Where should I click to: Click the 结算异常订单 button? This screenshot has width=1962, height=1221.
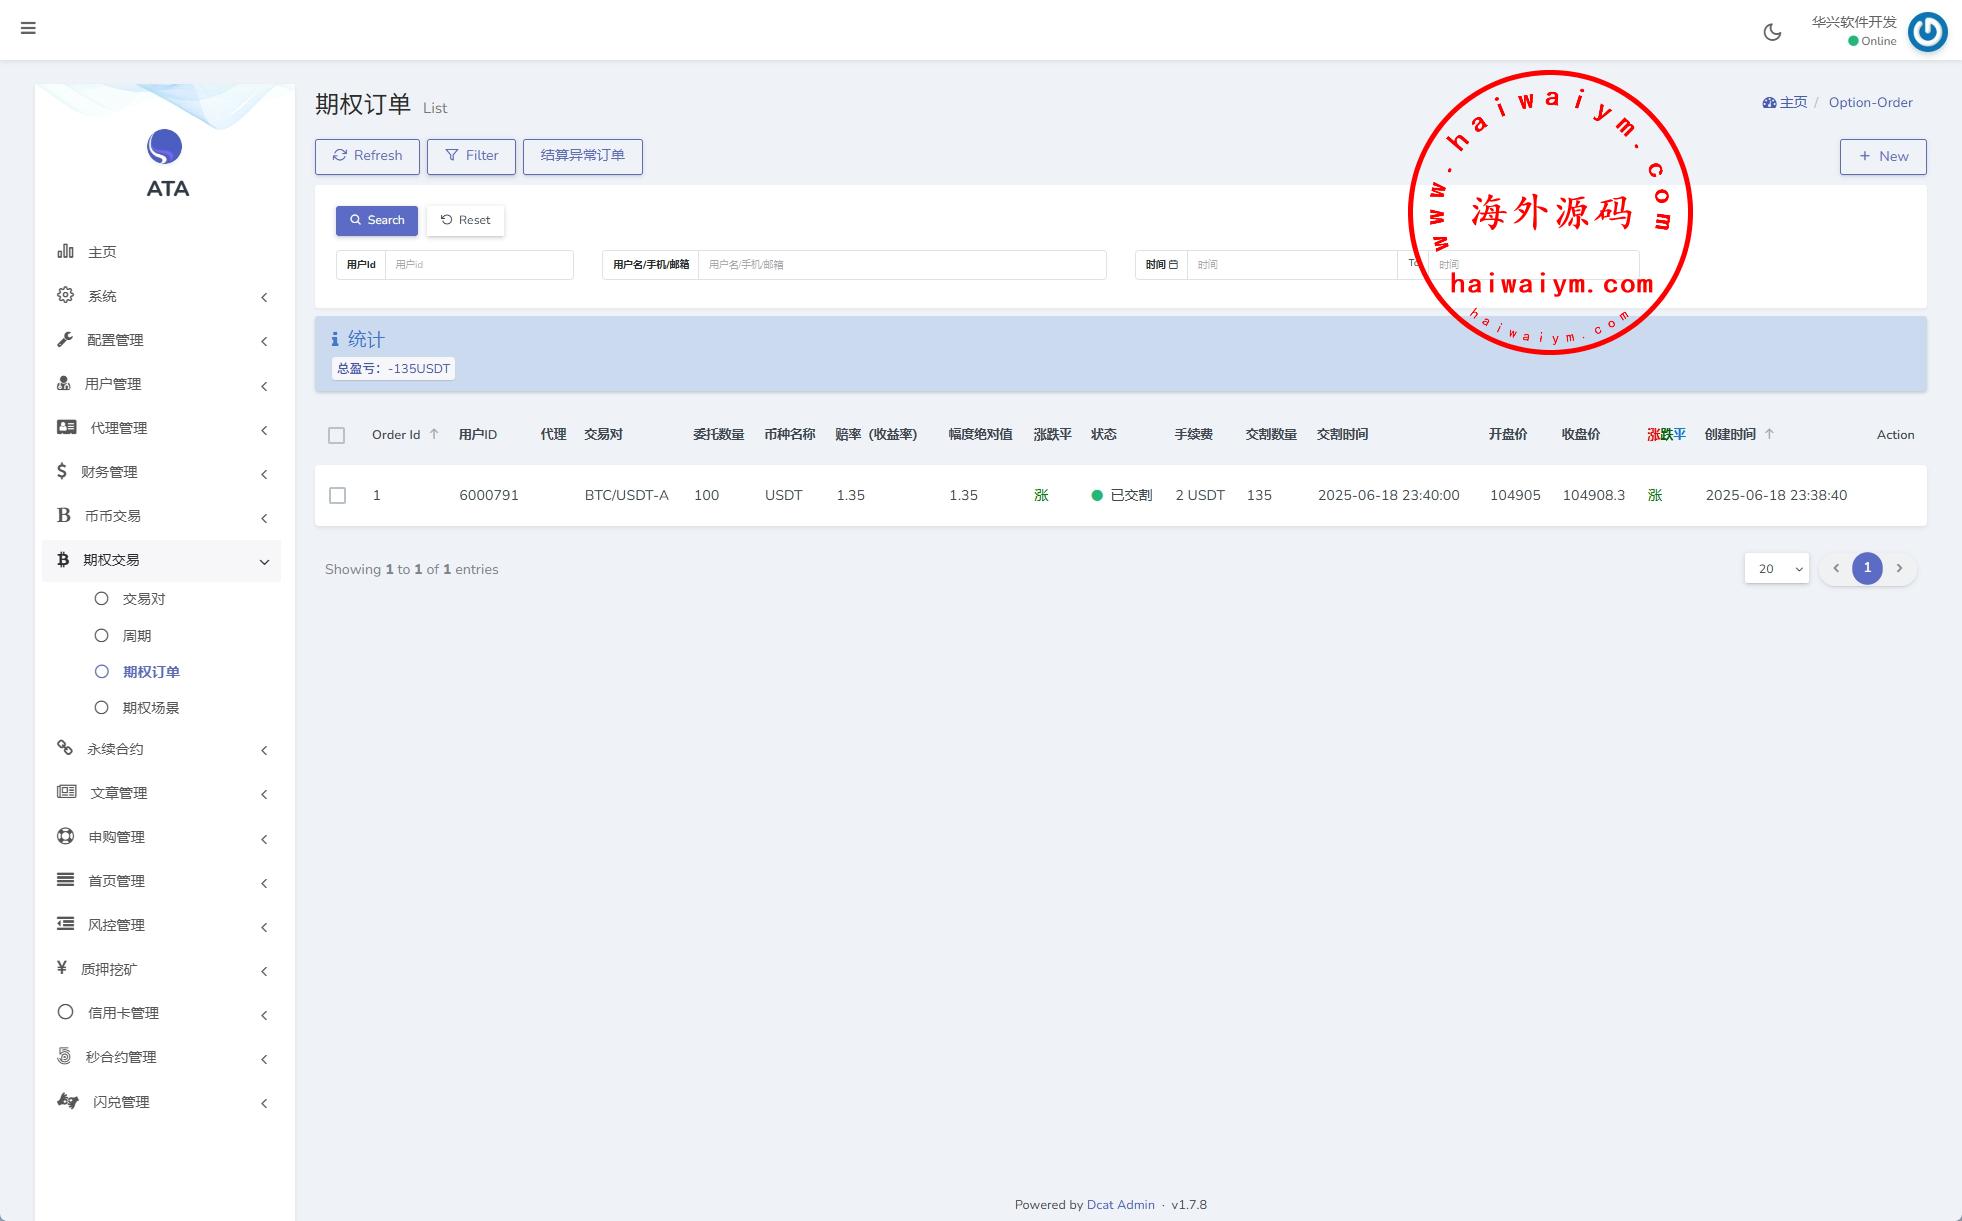[x=582, y=156]
